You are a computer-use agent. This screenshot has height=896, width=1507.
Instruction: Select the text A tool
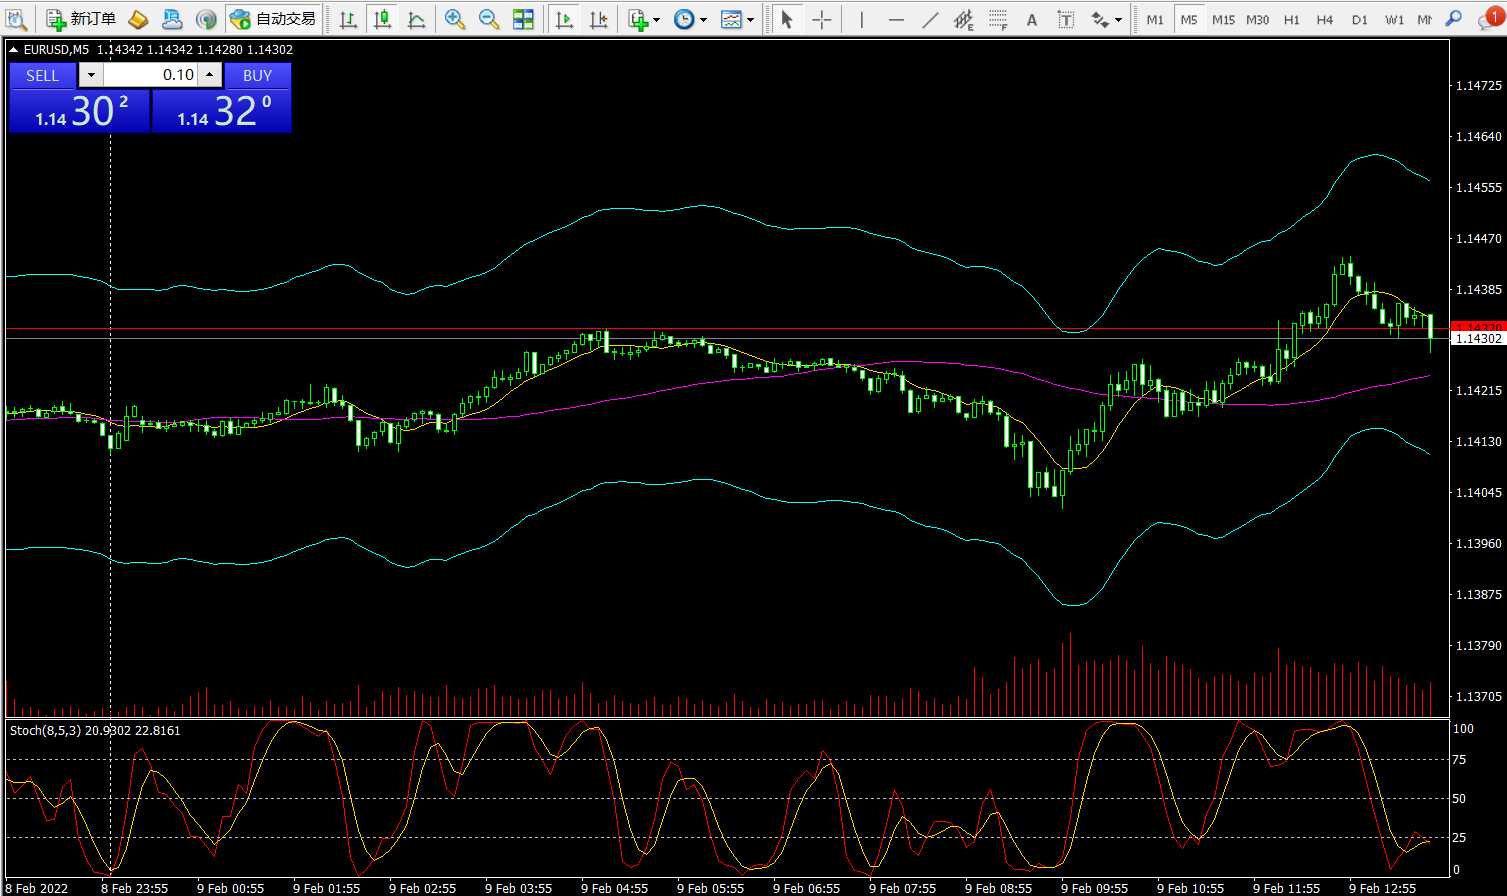(1032, 19)
